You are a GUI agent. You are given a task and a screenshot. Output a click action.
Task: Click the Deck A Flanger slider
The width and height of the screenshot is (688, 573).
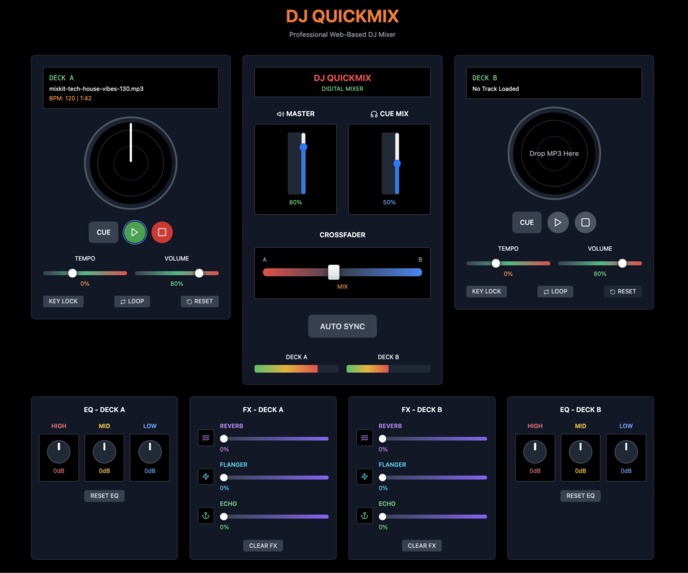pos(274,477)
